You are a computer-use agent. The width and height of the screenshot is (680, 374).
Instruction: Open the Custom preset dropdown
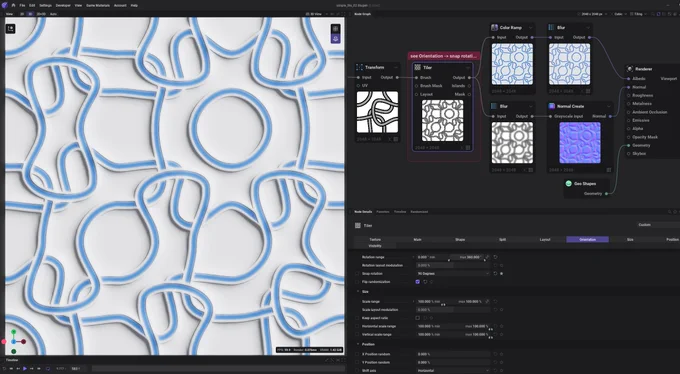coord(658,225)
